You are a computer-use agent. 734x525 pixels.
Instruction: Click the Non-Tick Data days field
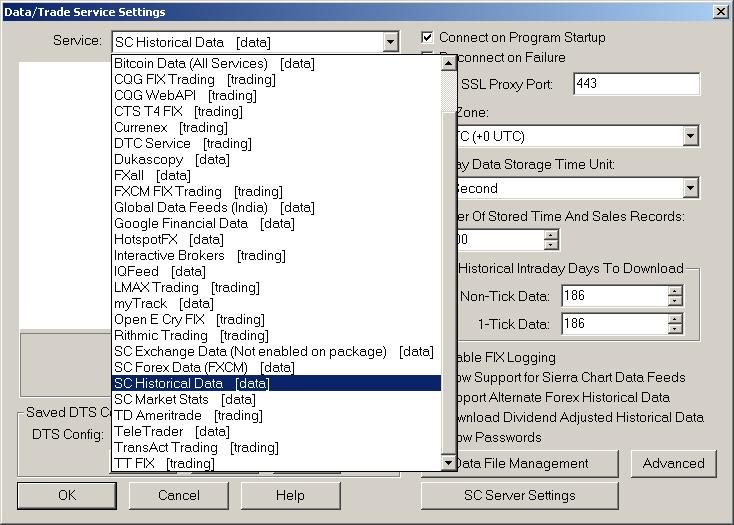click(614, 296)
